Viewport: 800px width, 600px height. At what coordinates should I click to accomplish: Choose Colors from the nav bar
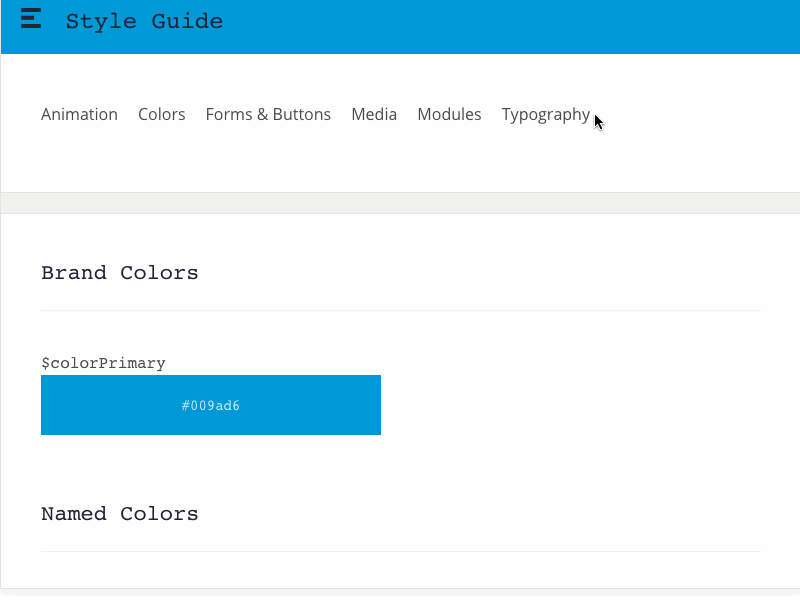(x=161, y=114)
